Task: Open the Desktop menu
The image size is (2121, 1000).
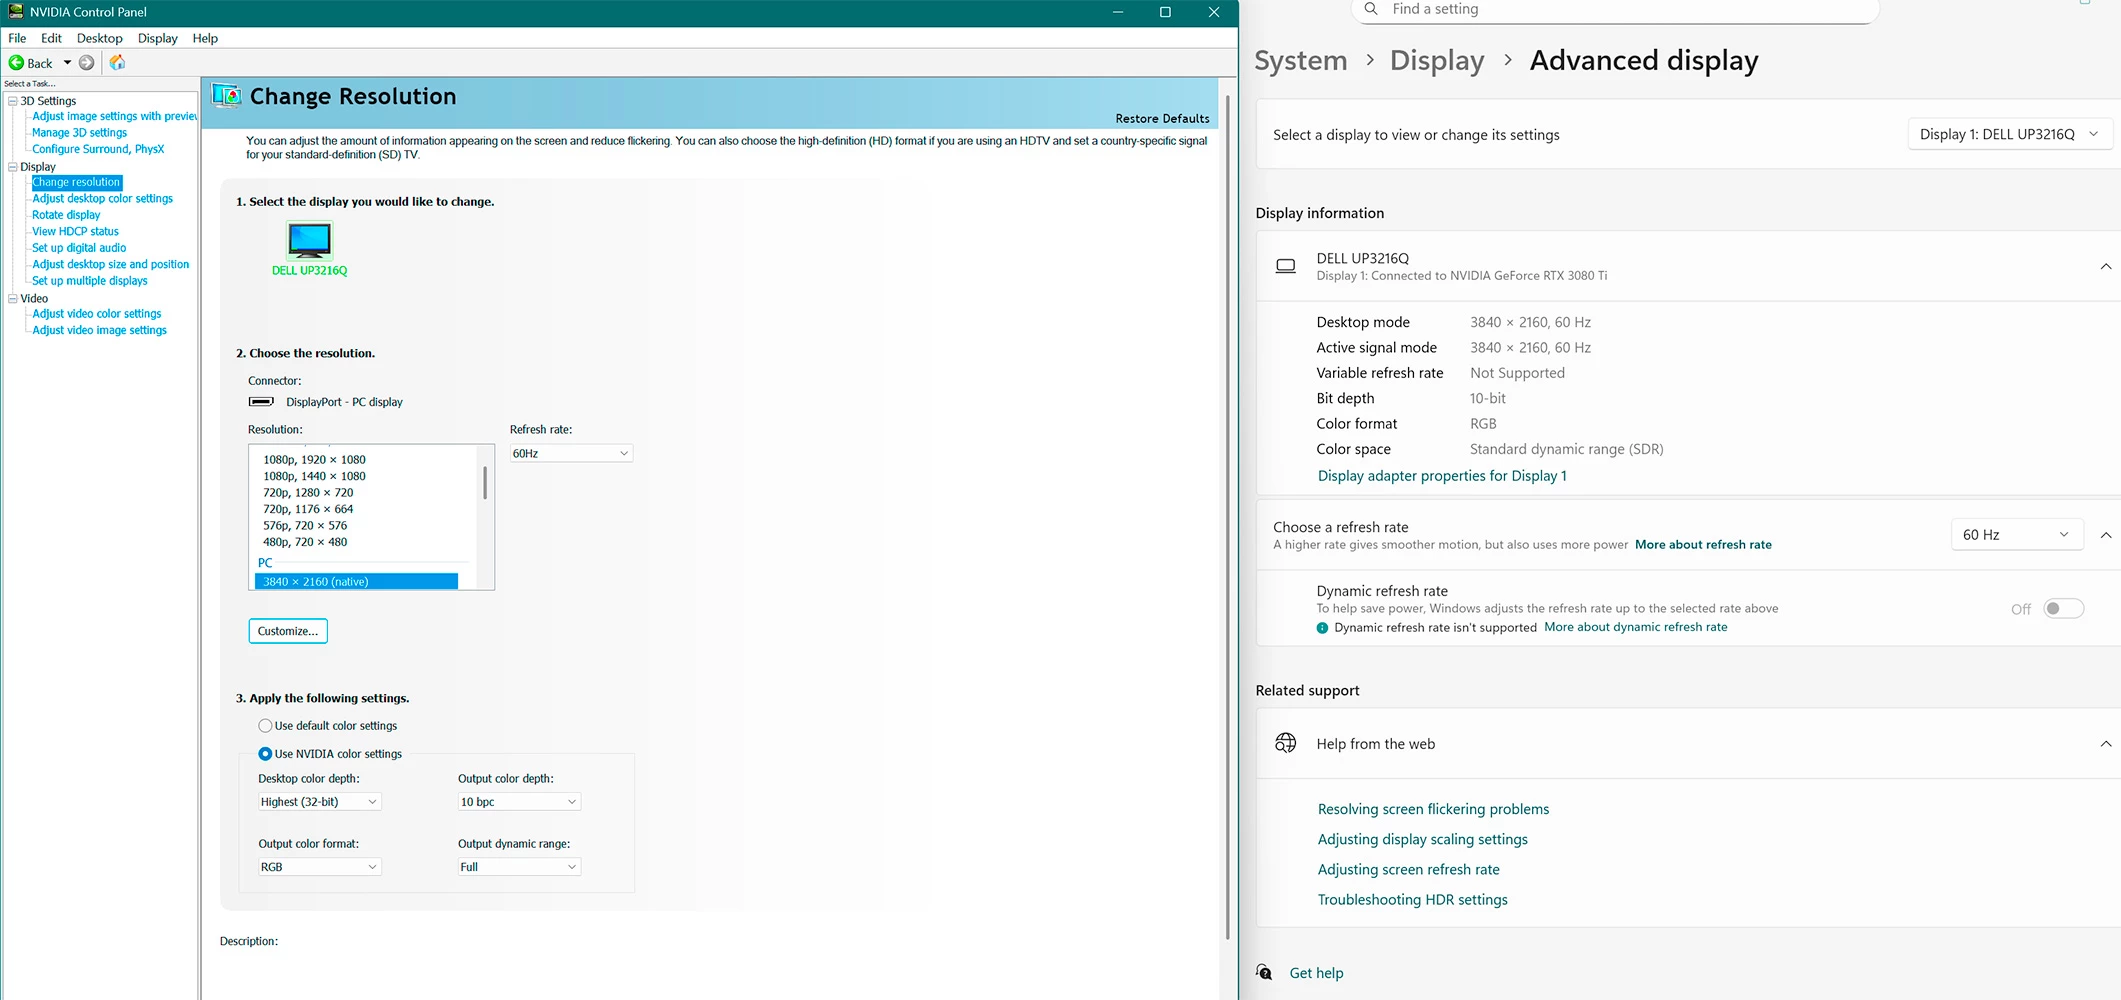Action: [100, 38]
